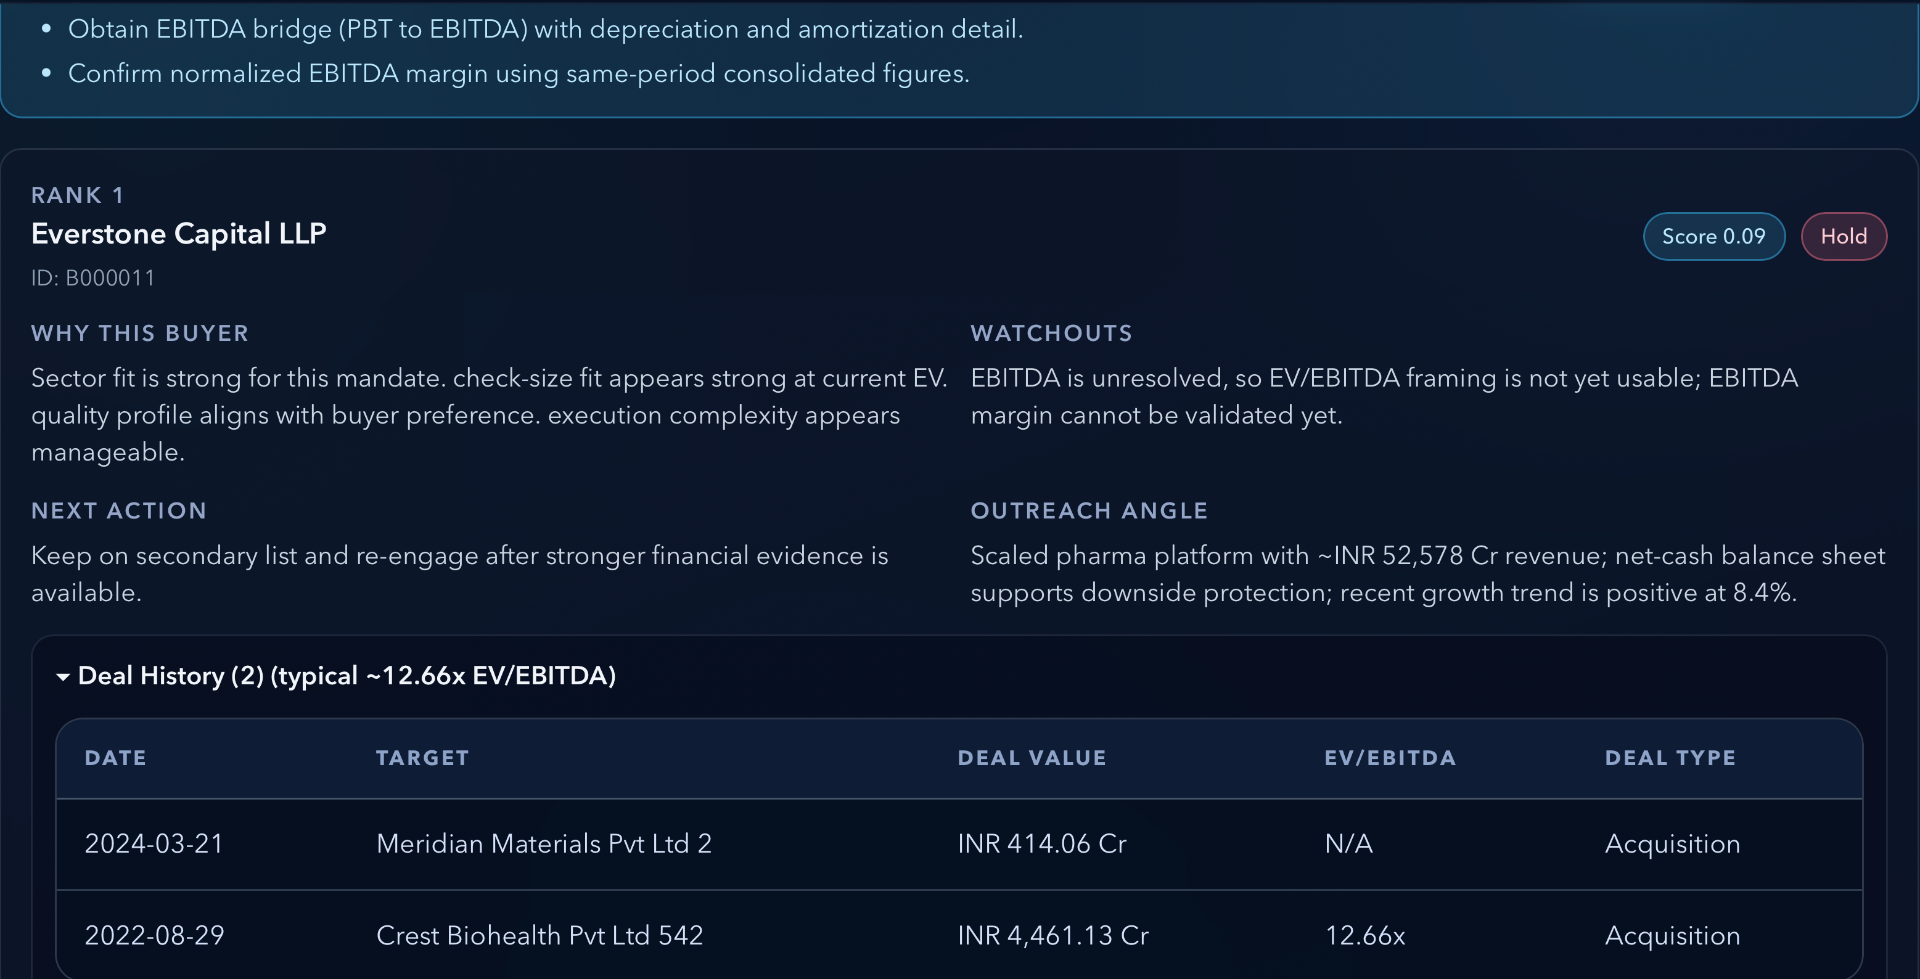Click the WATCHOUTS section heading
The width and height of the screenshot is (1920, 979).
tap(1051, 334)
